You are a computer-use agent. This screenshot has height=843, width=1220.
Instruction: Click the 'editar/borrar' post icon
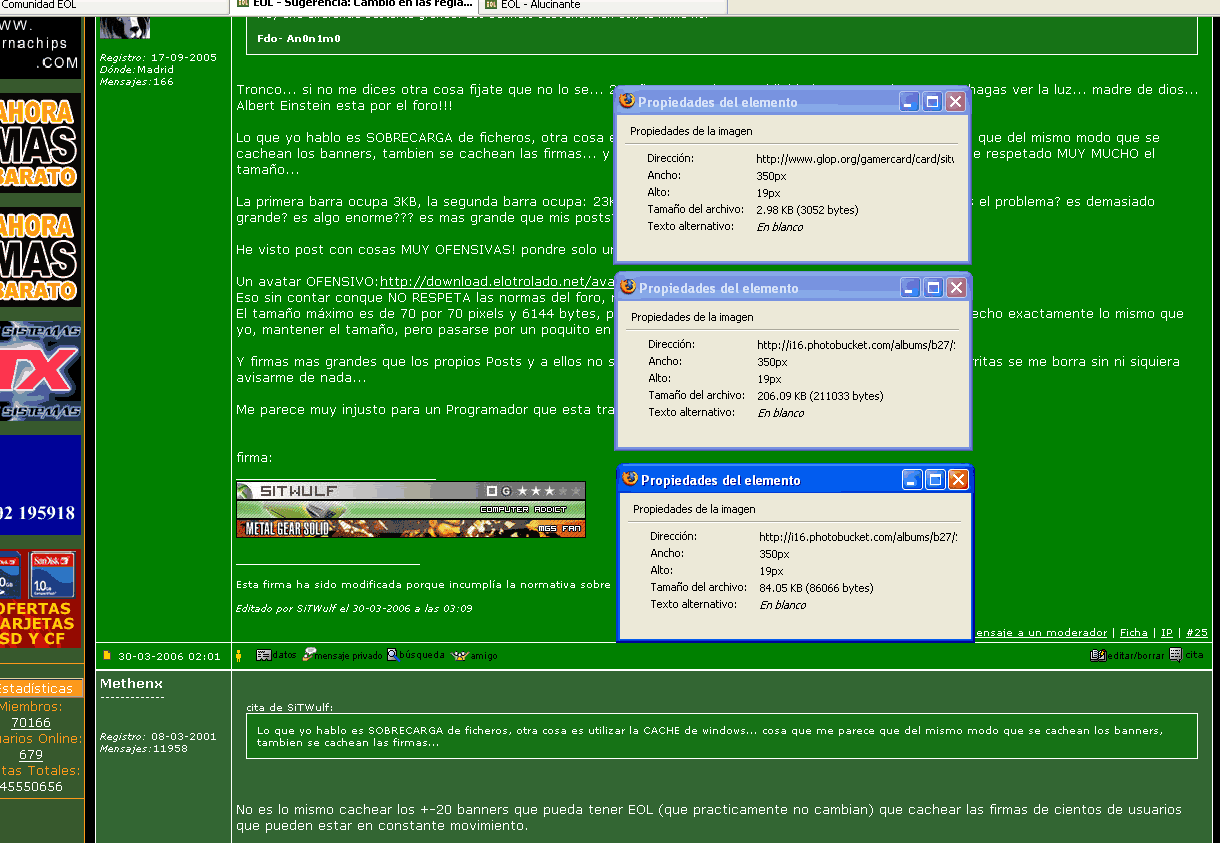1097,655
